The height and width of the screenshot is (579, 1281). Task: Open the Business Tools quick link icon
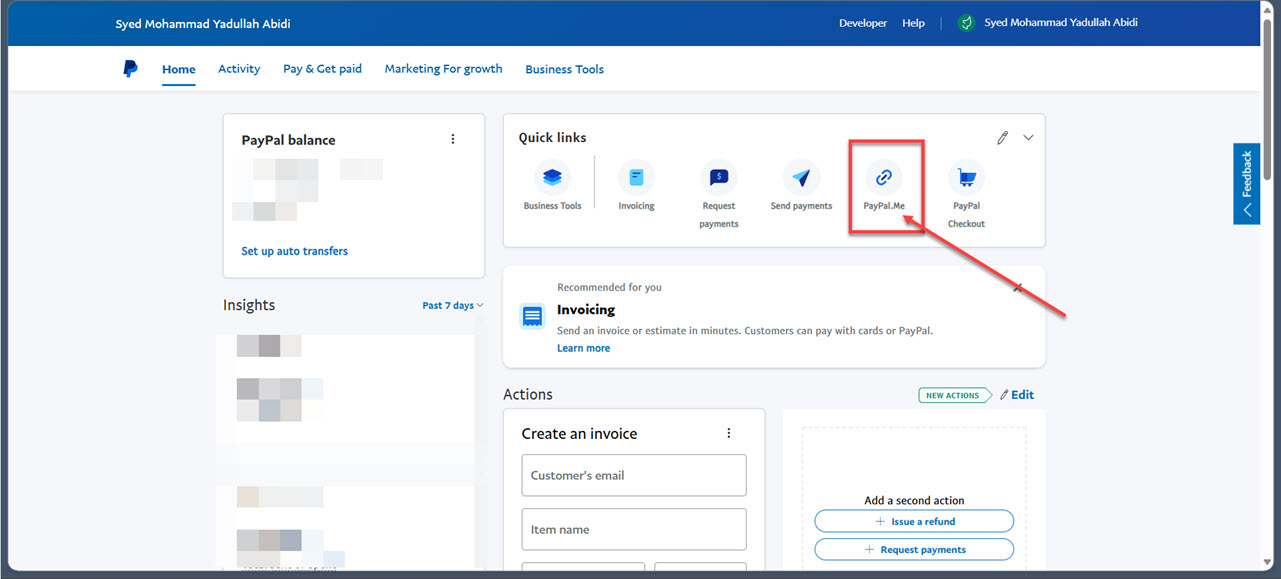click(x=552, y=178)
